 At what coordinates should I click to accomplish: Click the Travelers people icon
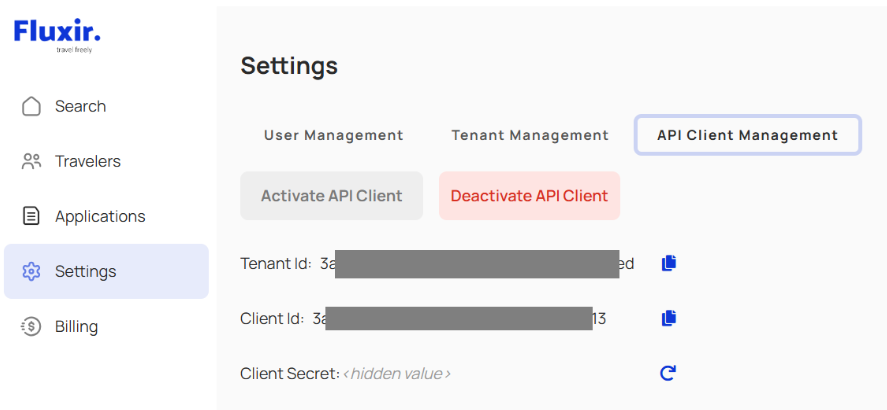pyautogui.click(x=32, y=161)
